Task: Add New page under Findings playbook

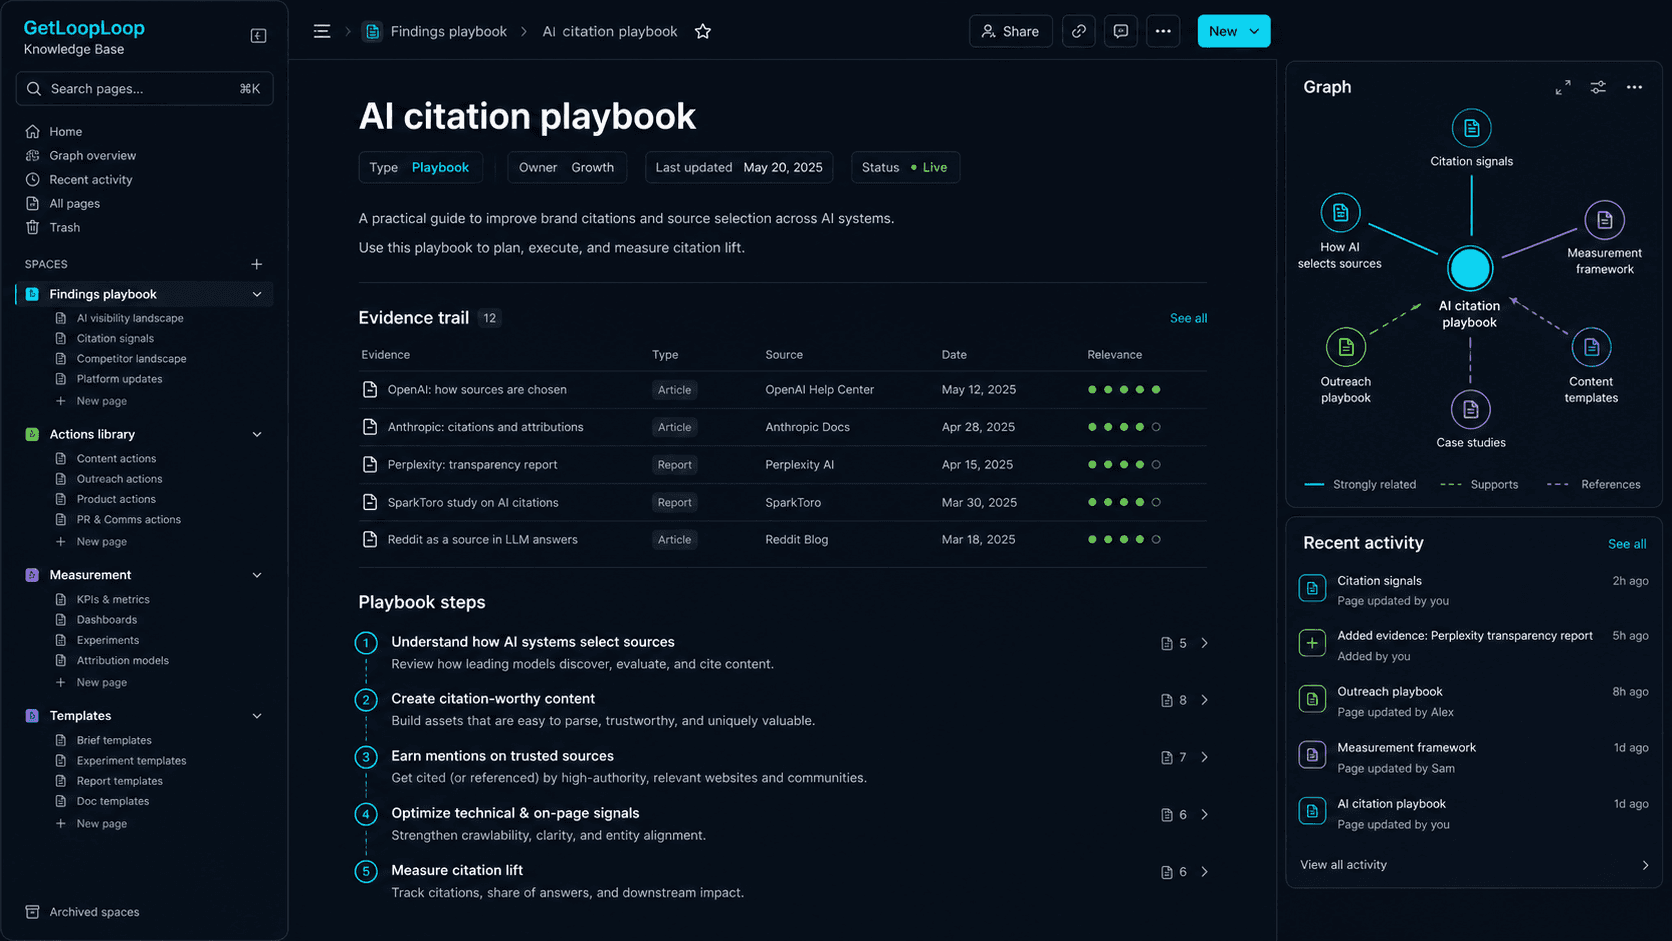Action: (101, 401)
